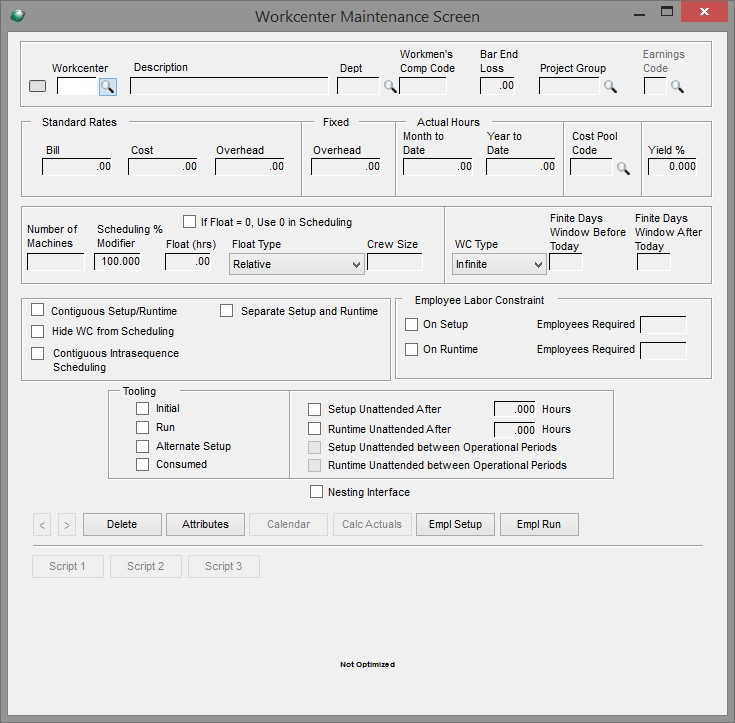
Task: Open the Workcenter lookup magnifier
Action: [108, 87]
